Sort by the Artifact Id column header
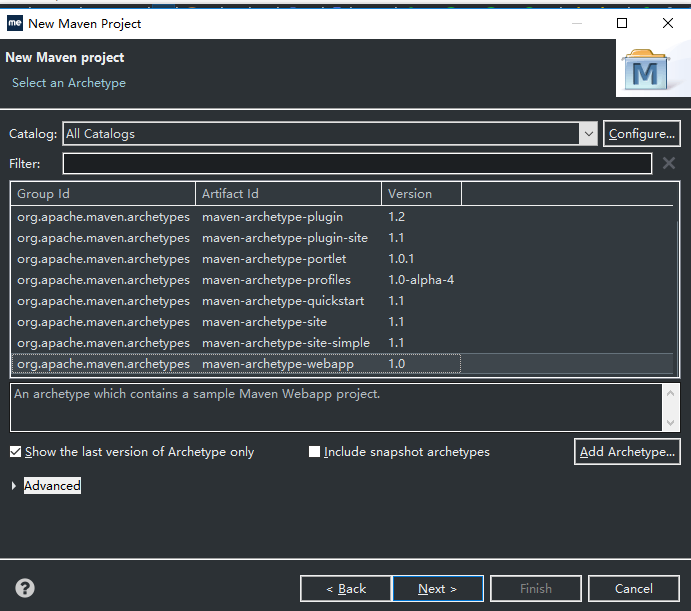This screenshot has height=611, width=691. (289, 194)
